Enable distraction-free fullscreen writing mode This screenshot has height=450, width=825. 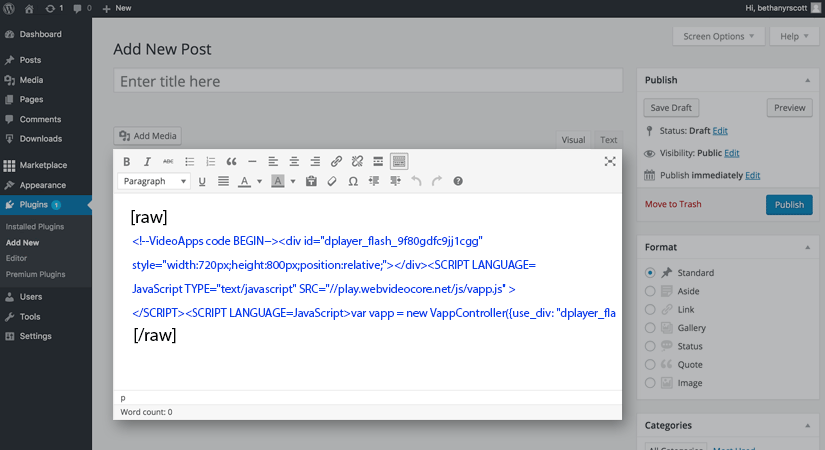pos(610,162)
